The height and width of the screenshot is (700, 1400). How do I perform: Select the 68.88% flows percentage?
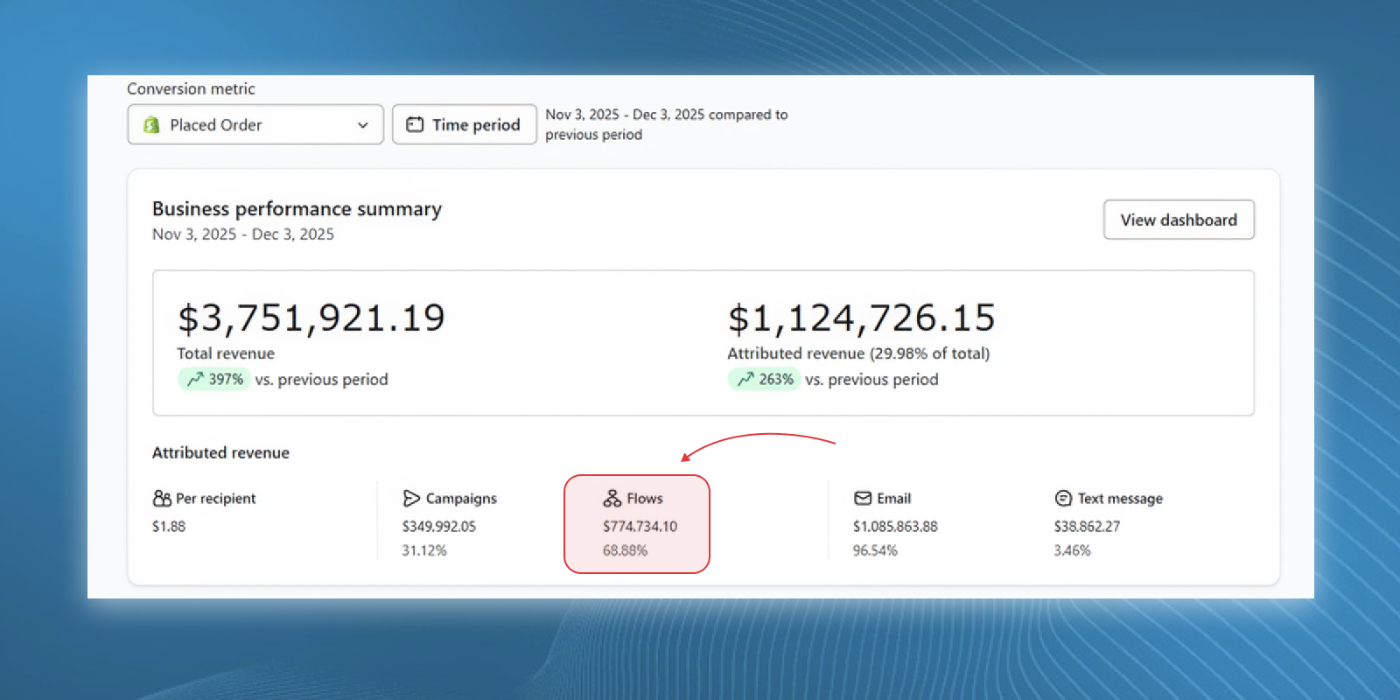(x=625, y=550)
